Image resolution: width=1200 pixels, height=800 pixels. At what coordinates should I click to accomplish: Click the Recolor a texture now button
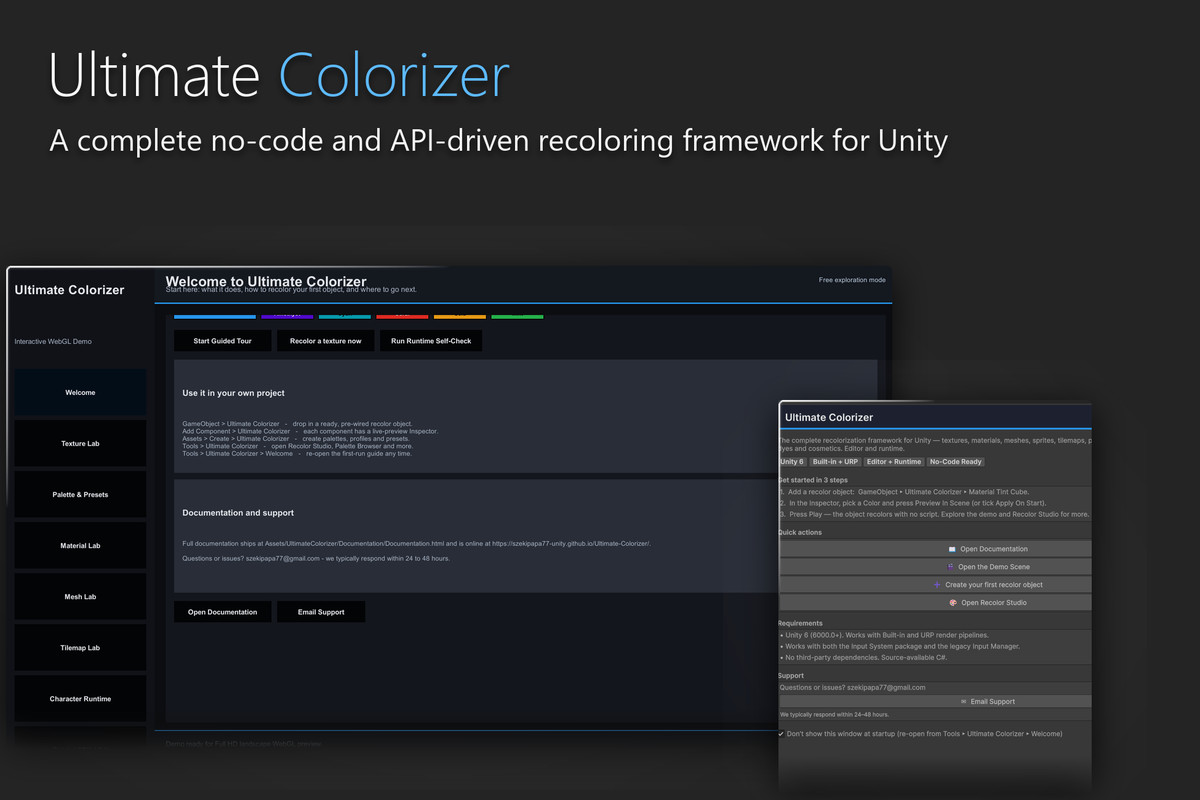click(x=325, y=341)
